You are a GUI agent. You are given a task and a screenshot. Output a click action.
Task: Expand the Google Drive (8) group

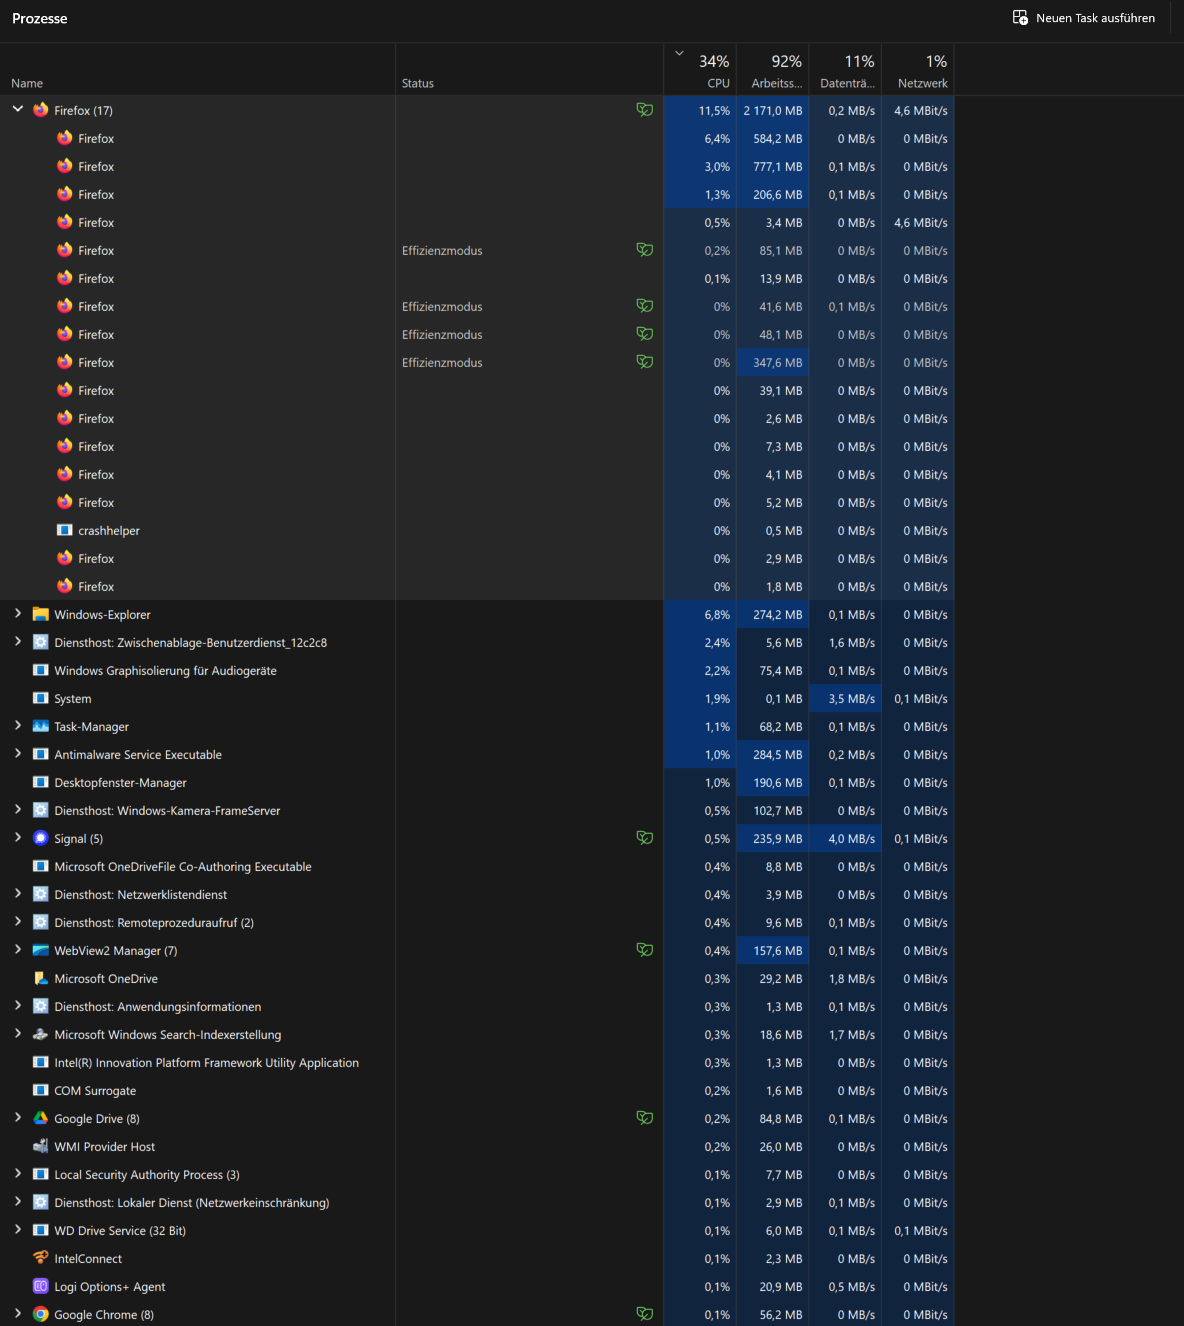18,1117
